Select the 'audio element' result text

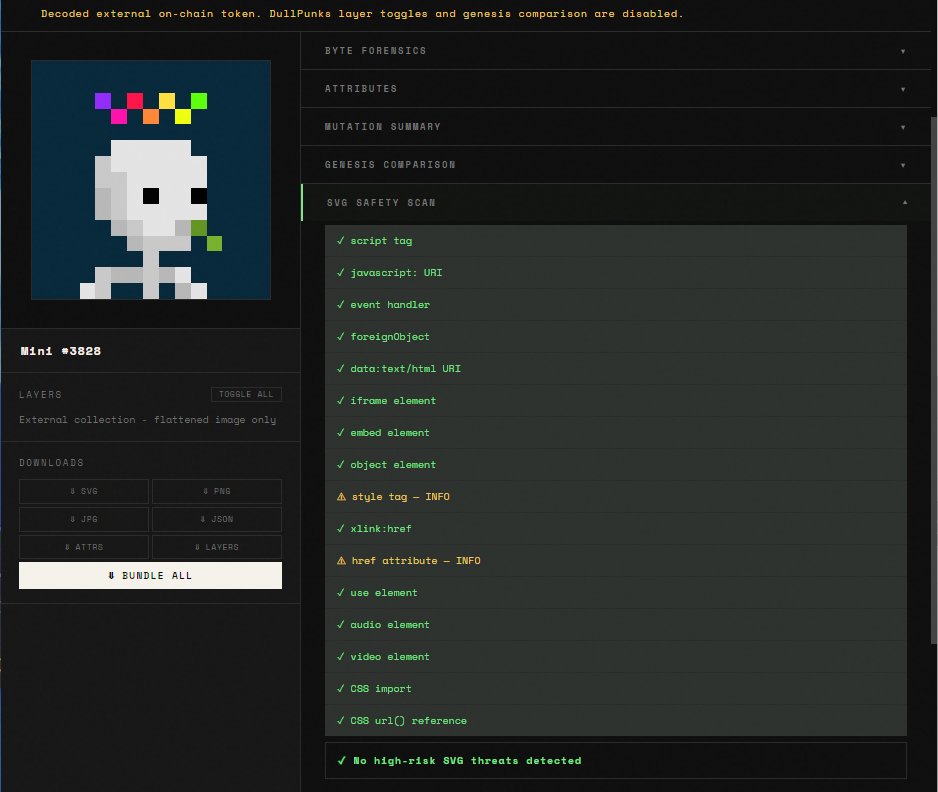[x=389, y=625]
